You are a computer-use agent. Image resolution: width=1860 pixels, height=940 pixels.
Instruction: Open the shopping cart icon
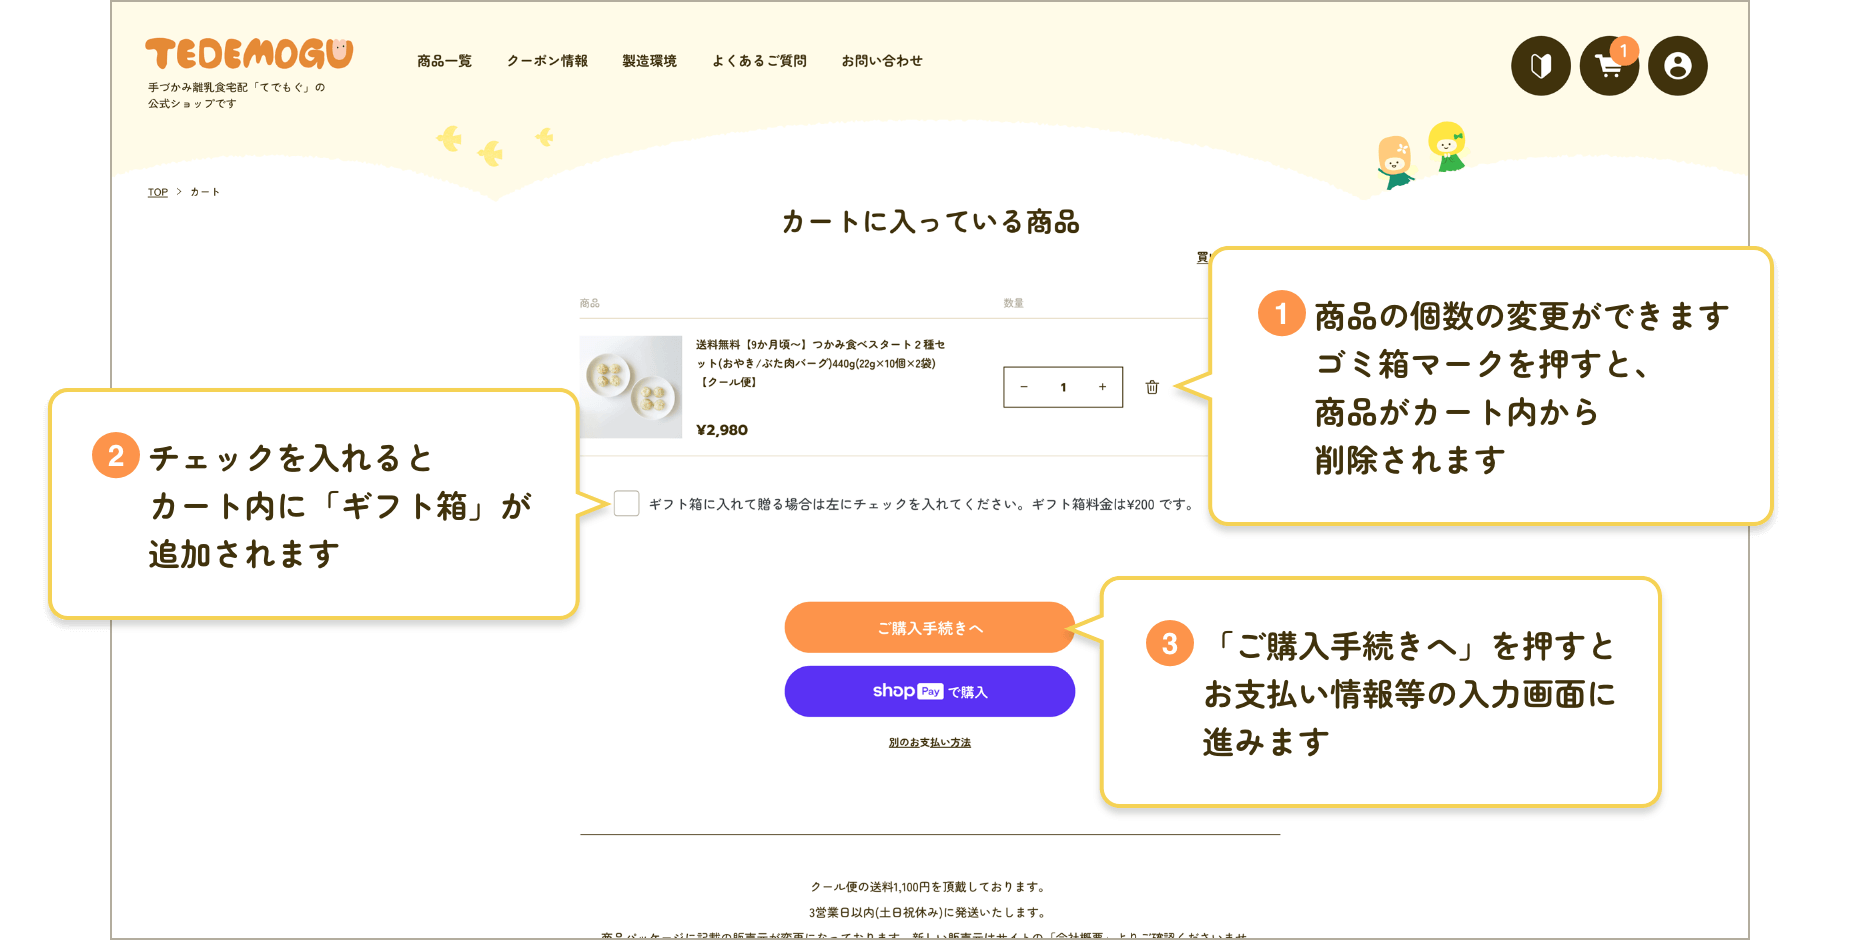click(1609, 66)
